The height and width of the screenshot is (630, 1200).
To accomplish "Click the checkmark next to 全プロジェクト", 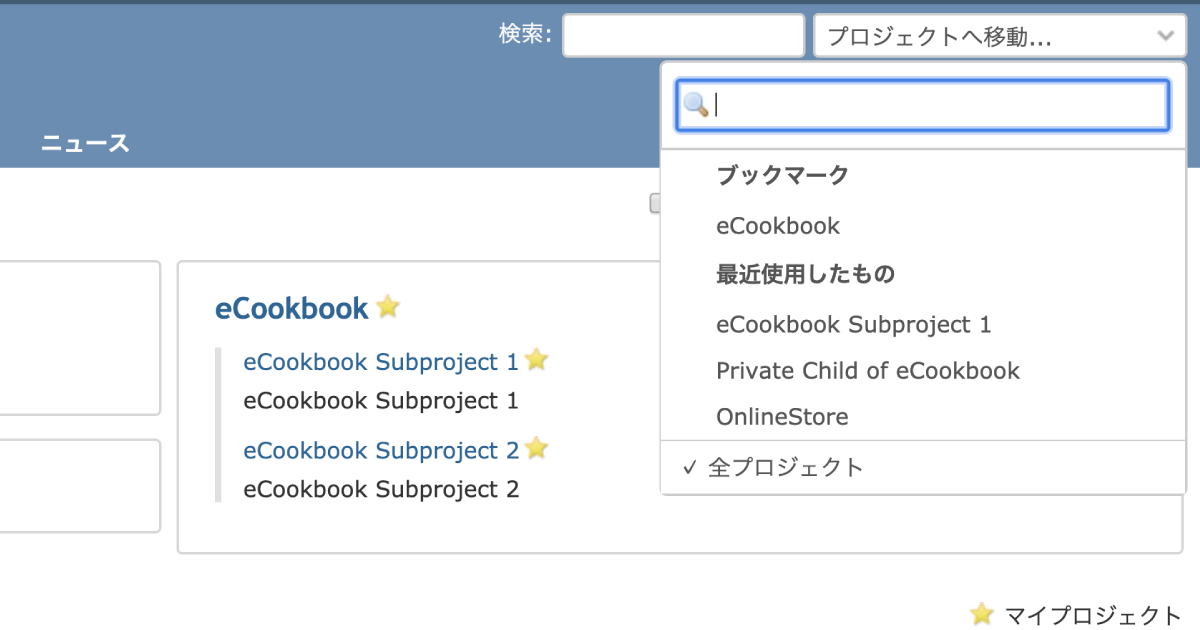I will [689, 467].
